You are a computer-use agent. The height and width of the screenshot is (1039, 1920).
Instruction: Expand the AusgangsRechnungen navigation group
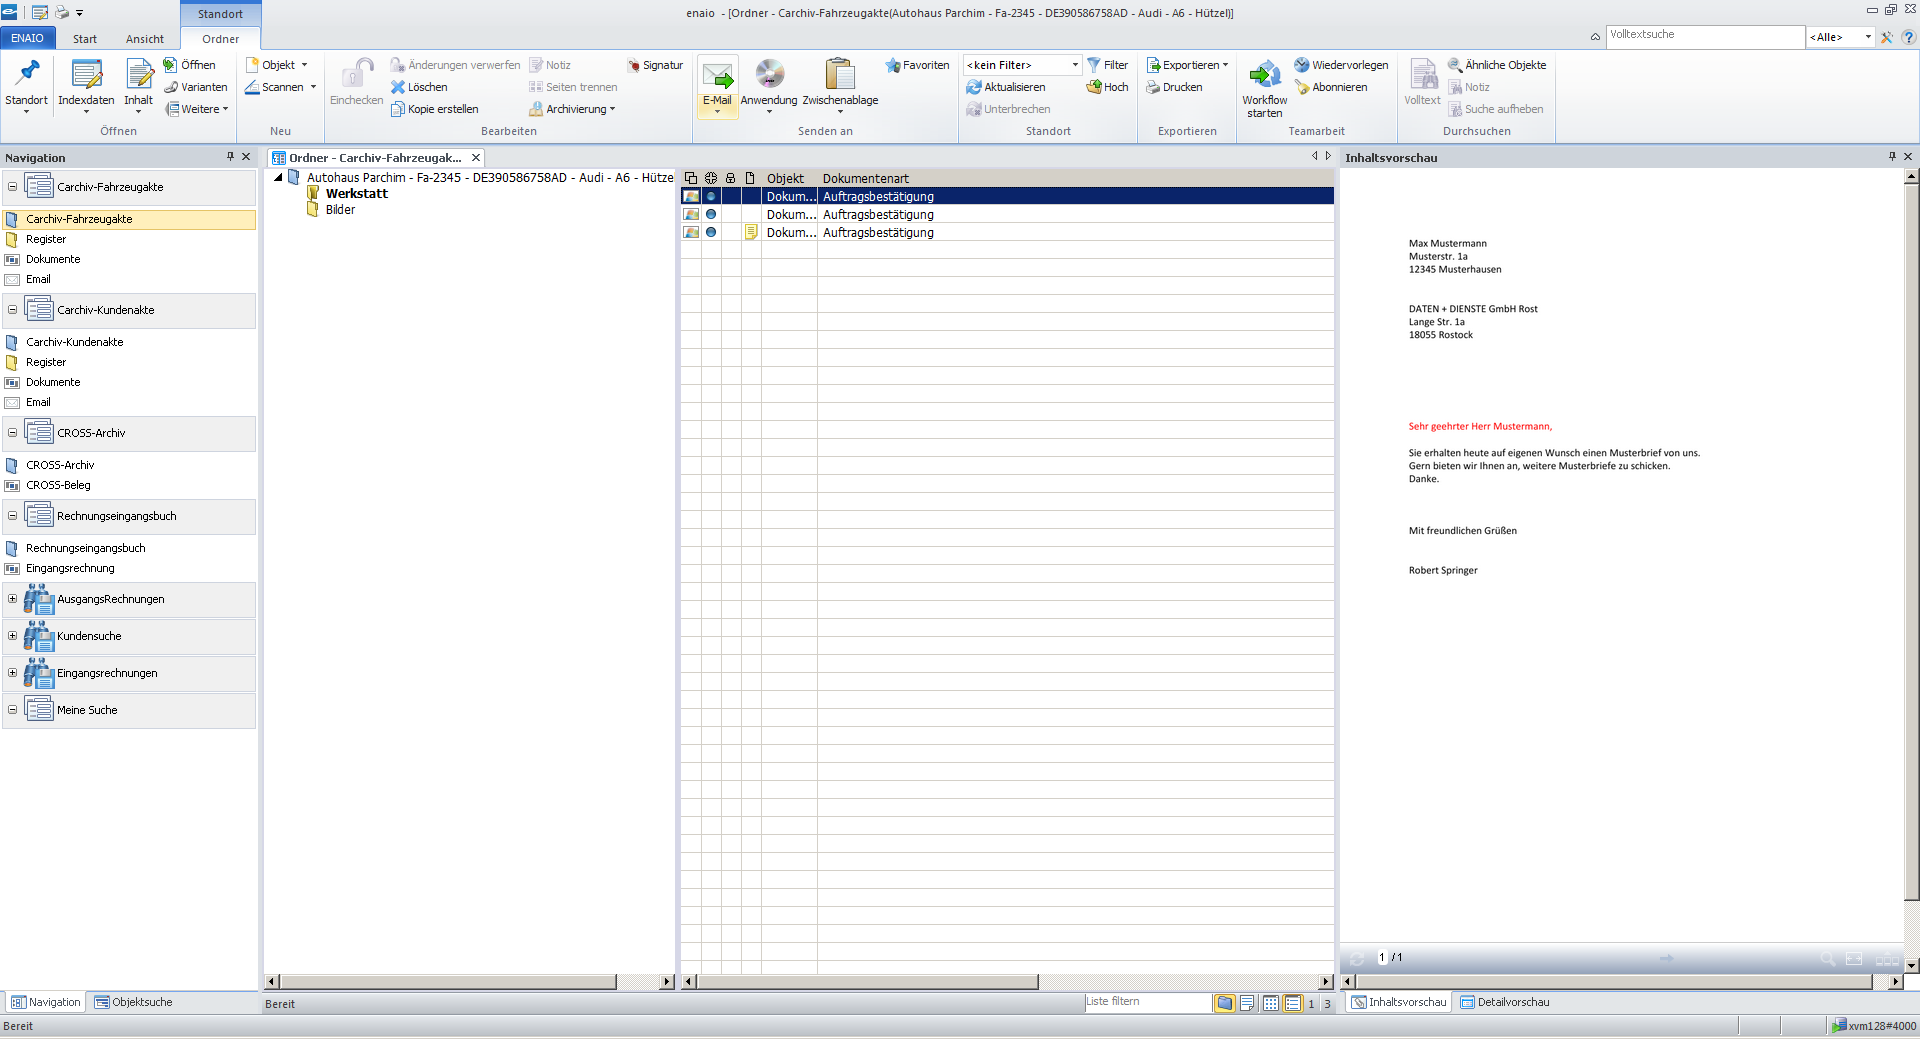tap(12, 599)
